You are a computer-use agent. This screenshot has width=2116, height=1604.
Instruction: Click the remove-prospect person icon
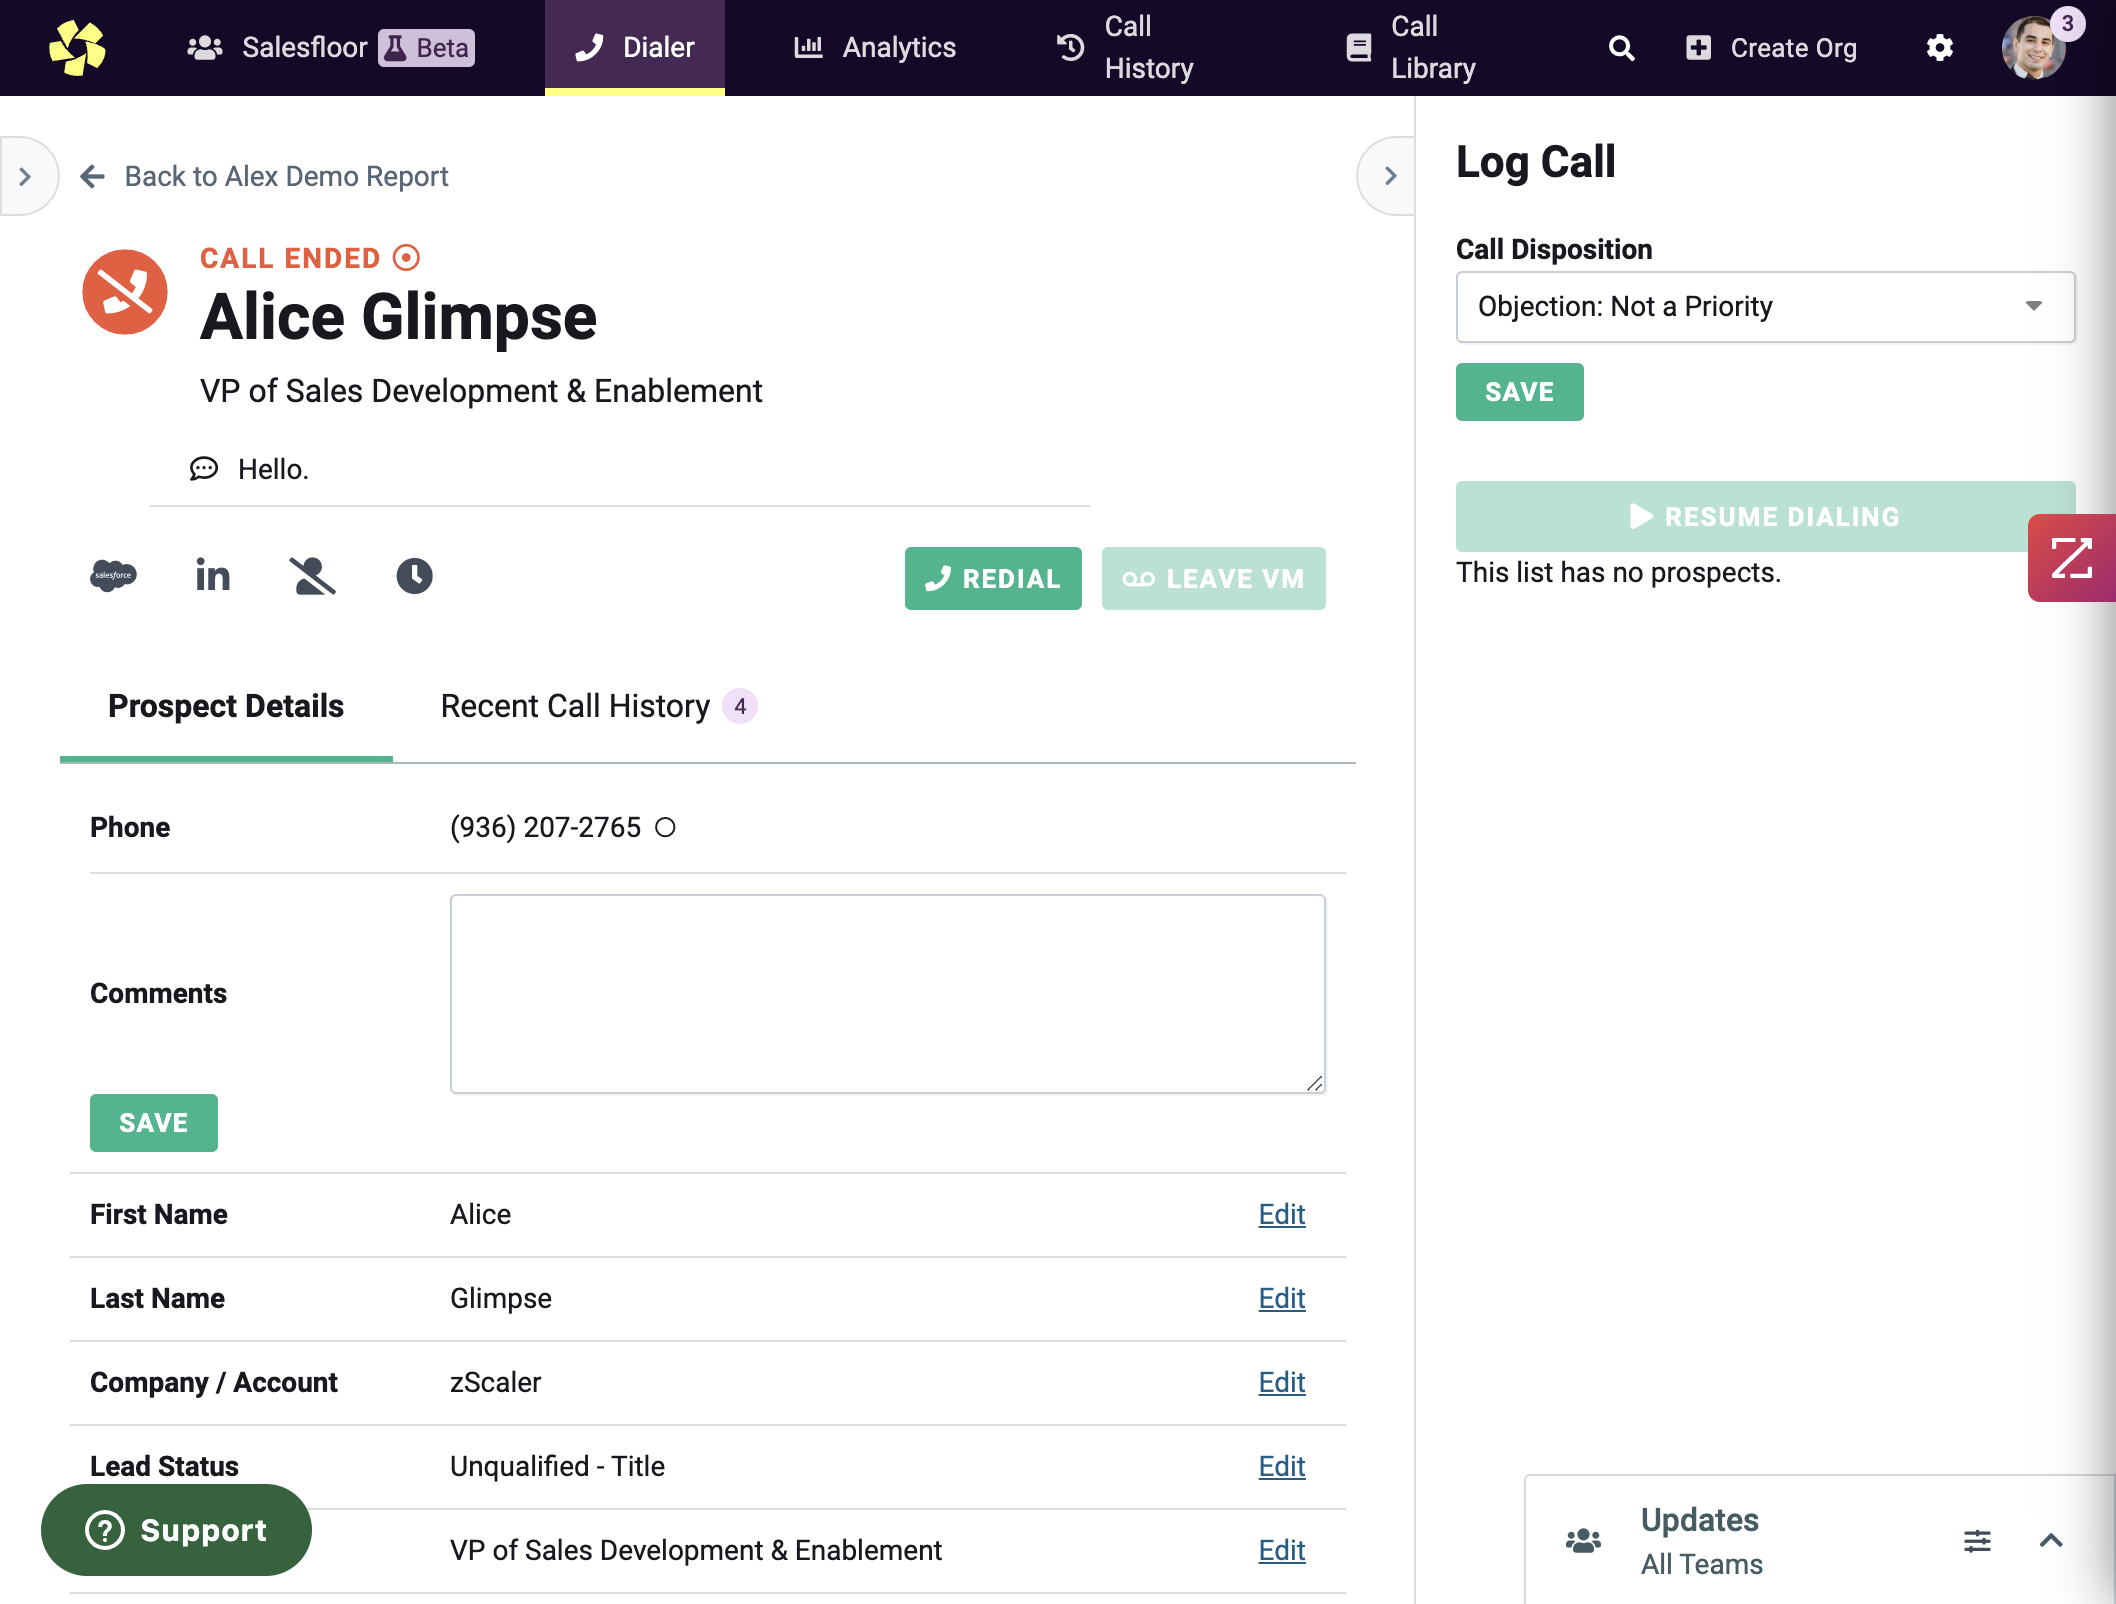click(312, 576)
